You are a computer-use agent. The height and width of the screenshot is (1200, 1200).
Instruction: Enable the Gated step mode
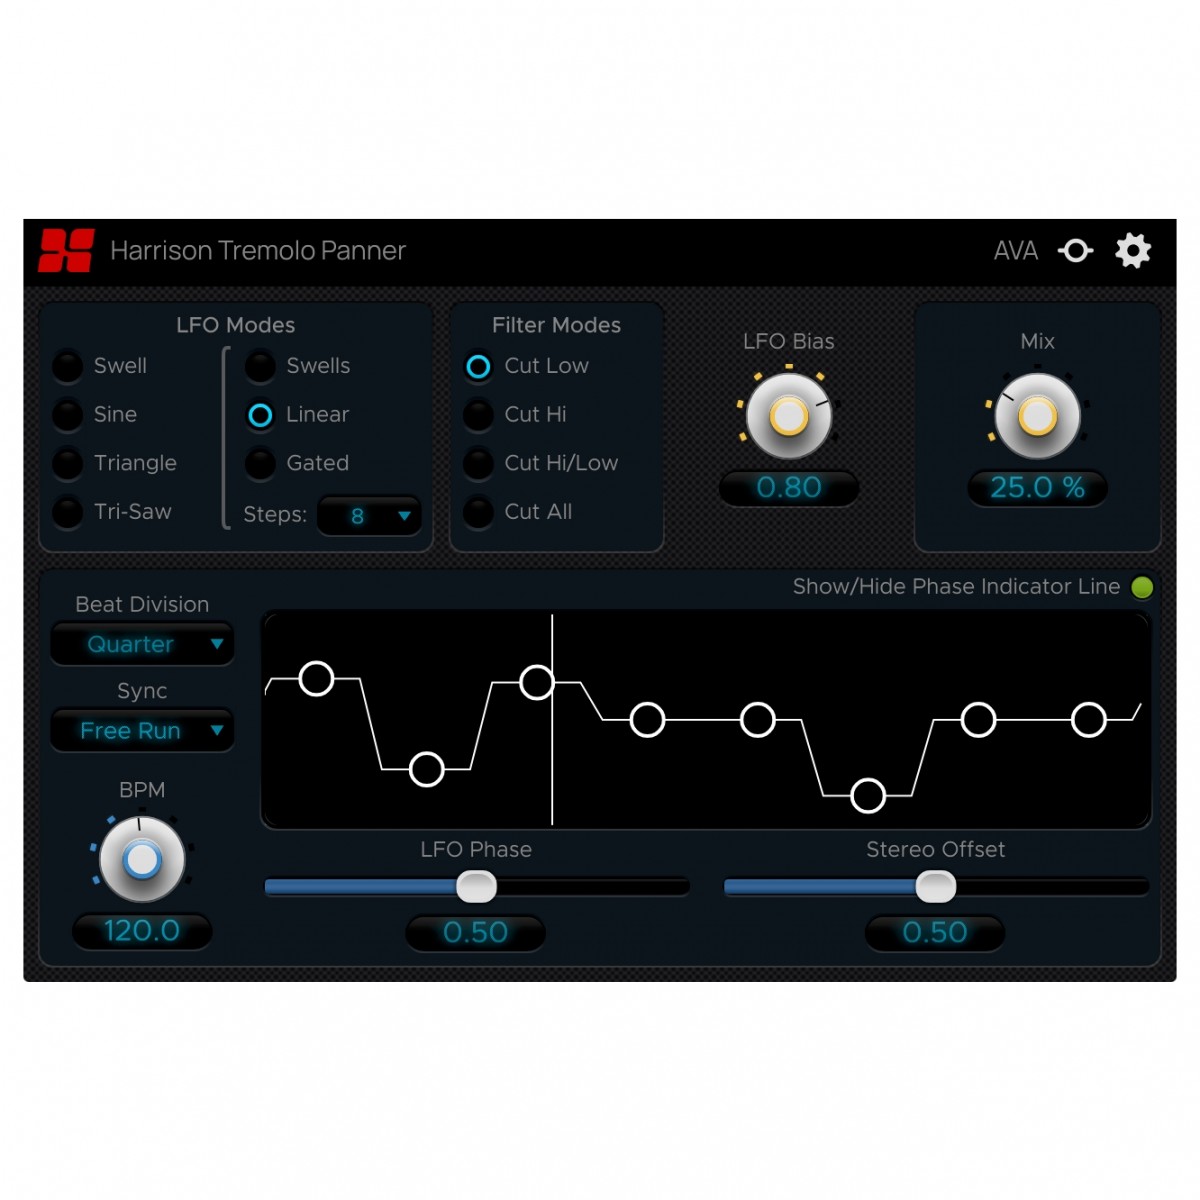[260, 463]
